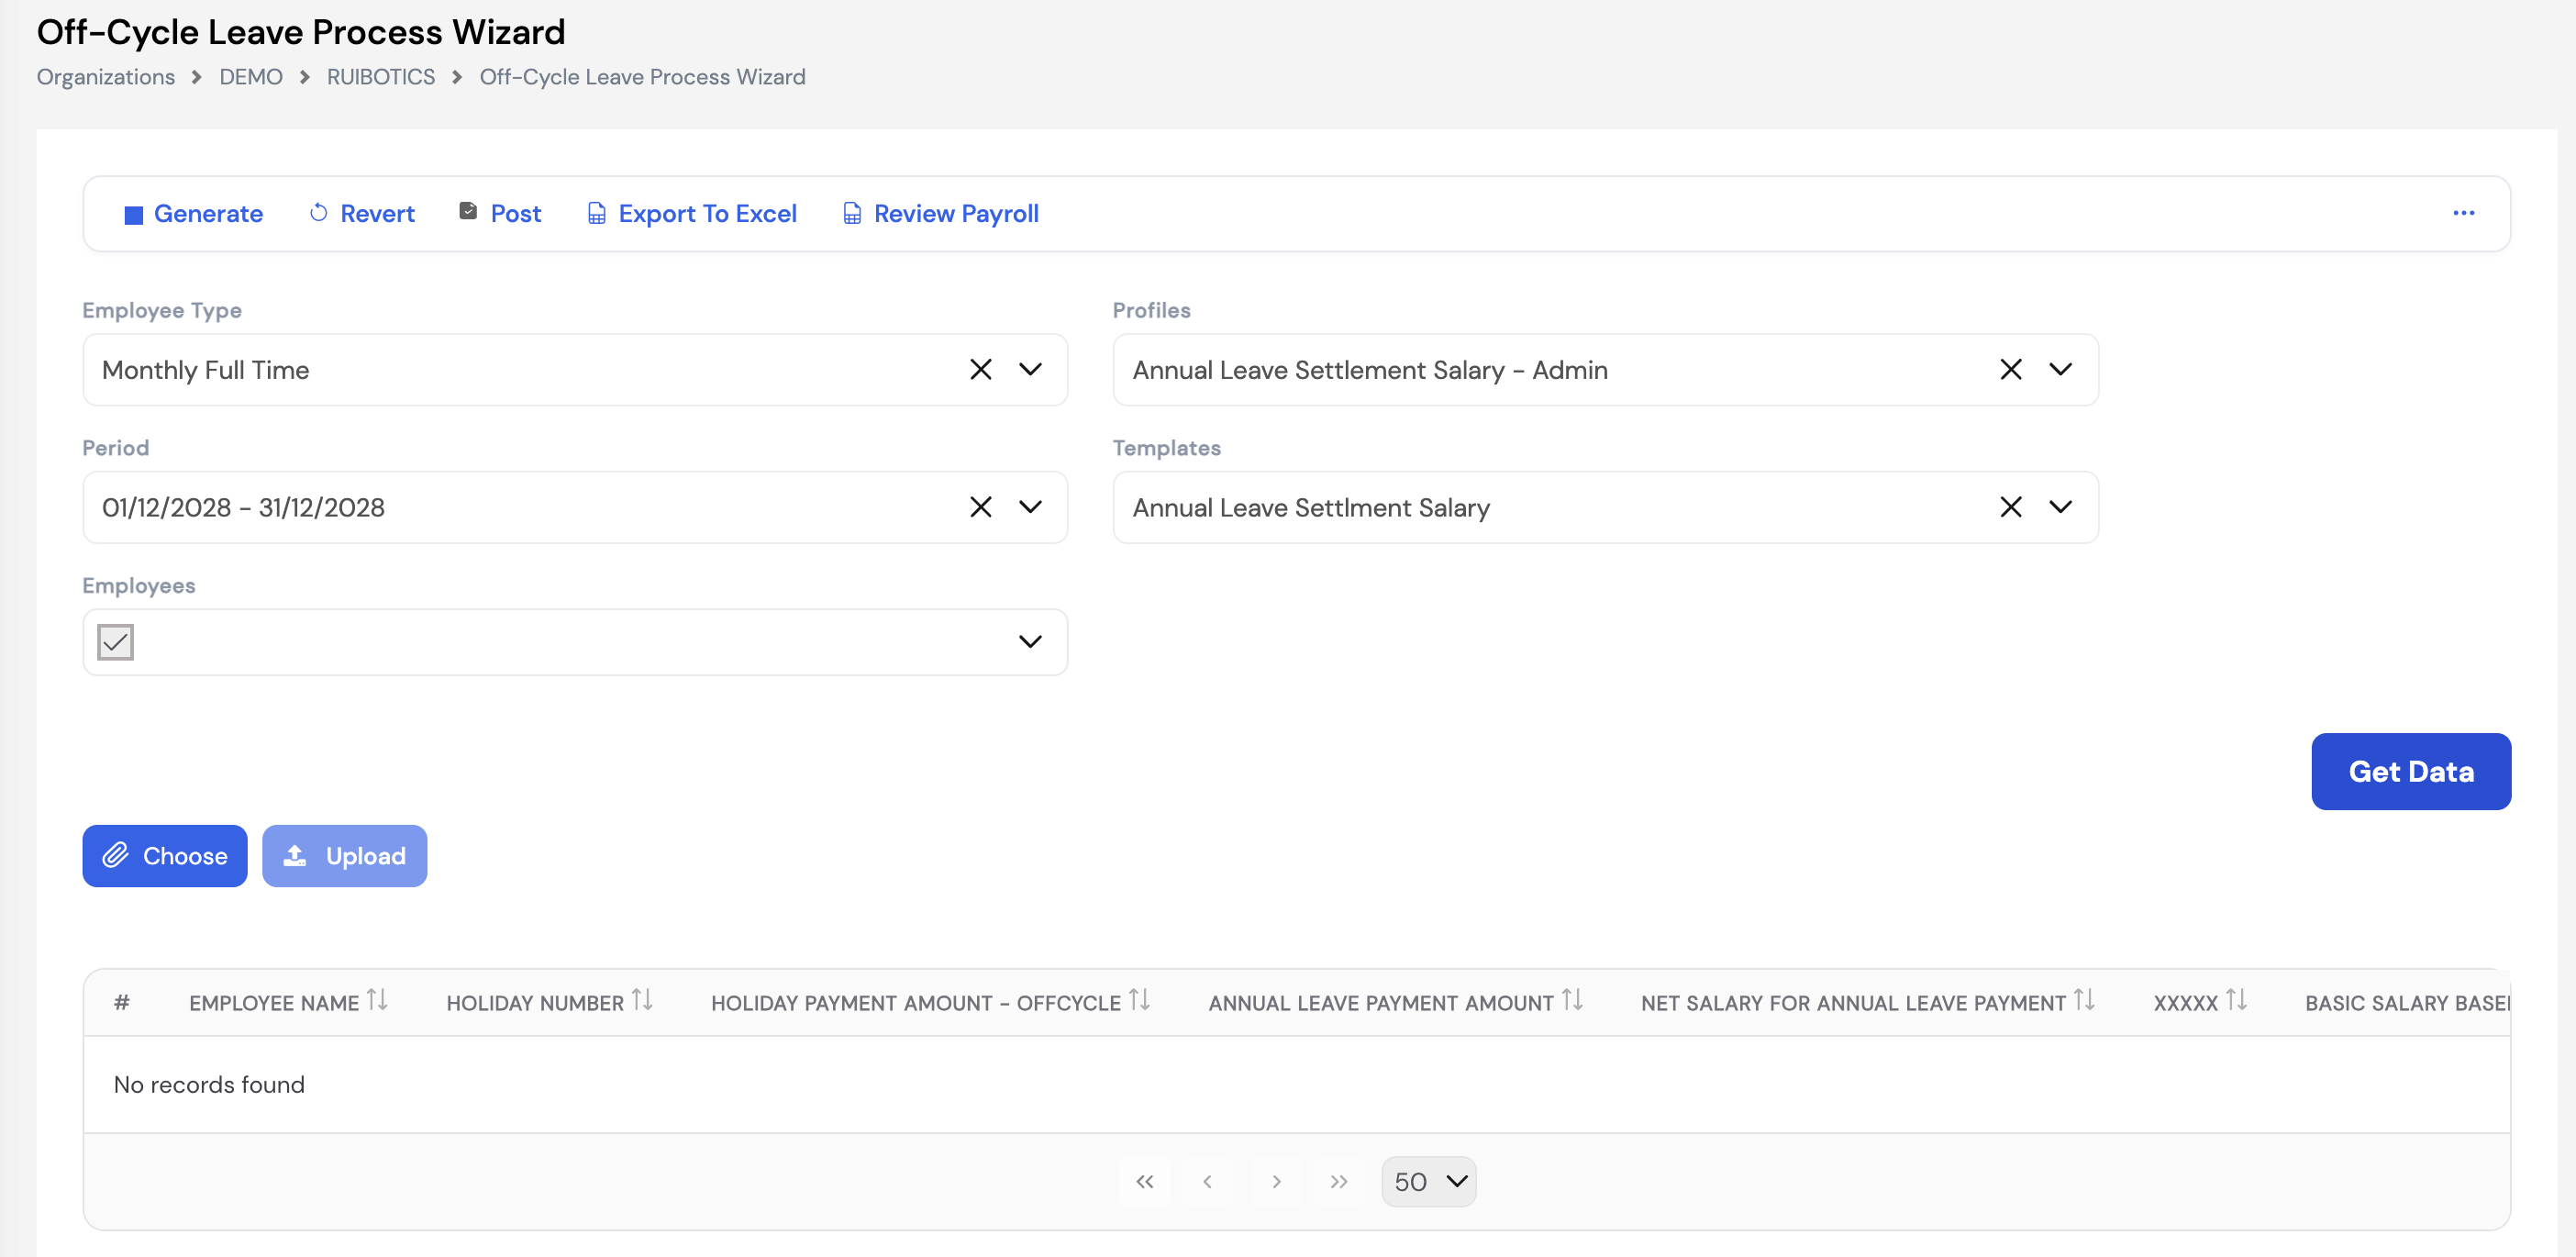Go to the next page
This screenshot has width=2576, height=1257.
pos(1276,1182)
